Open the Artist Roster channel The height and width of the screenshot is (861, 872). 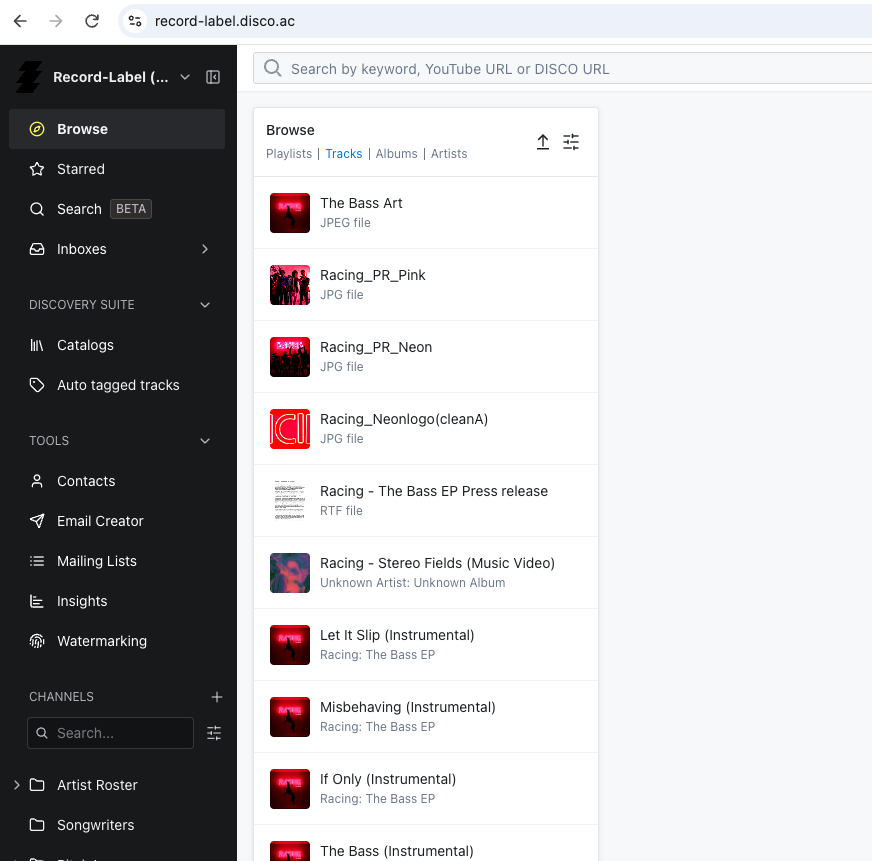coord(97,785)
